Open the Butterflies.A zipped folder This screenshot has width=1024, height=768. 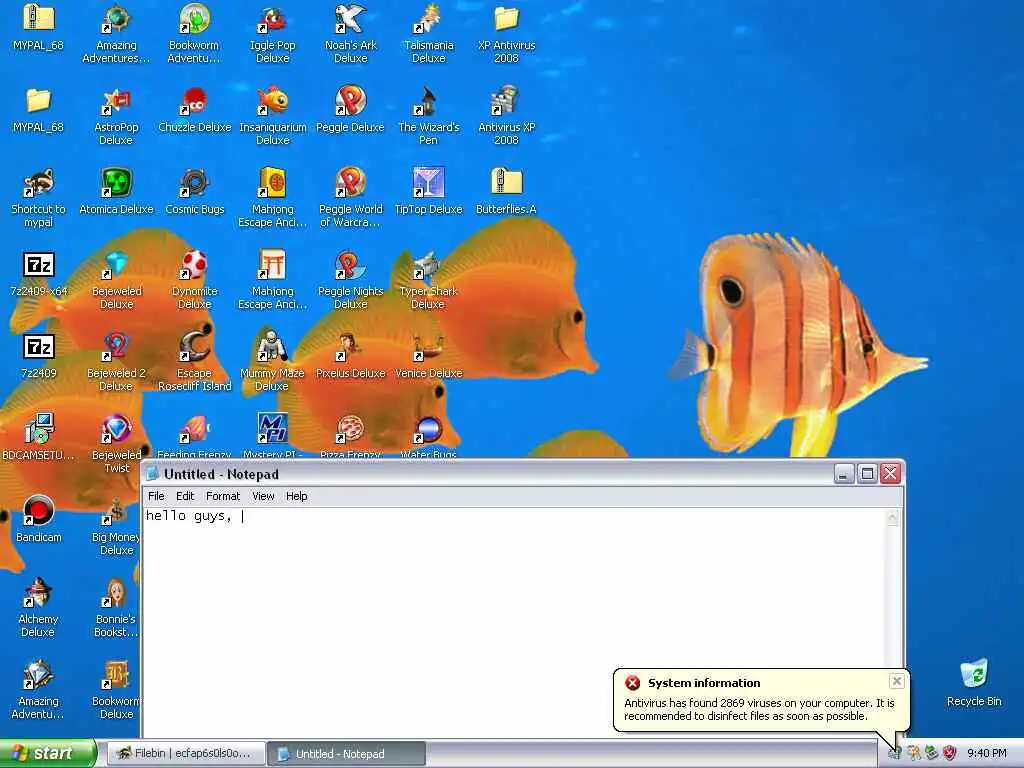click(506, 192)
